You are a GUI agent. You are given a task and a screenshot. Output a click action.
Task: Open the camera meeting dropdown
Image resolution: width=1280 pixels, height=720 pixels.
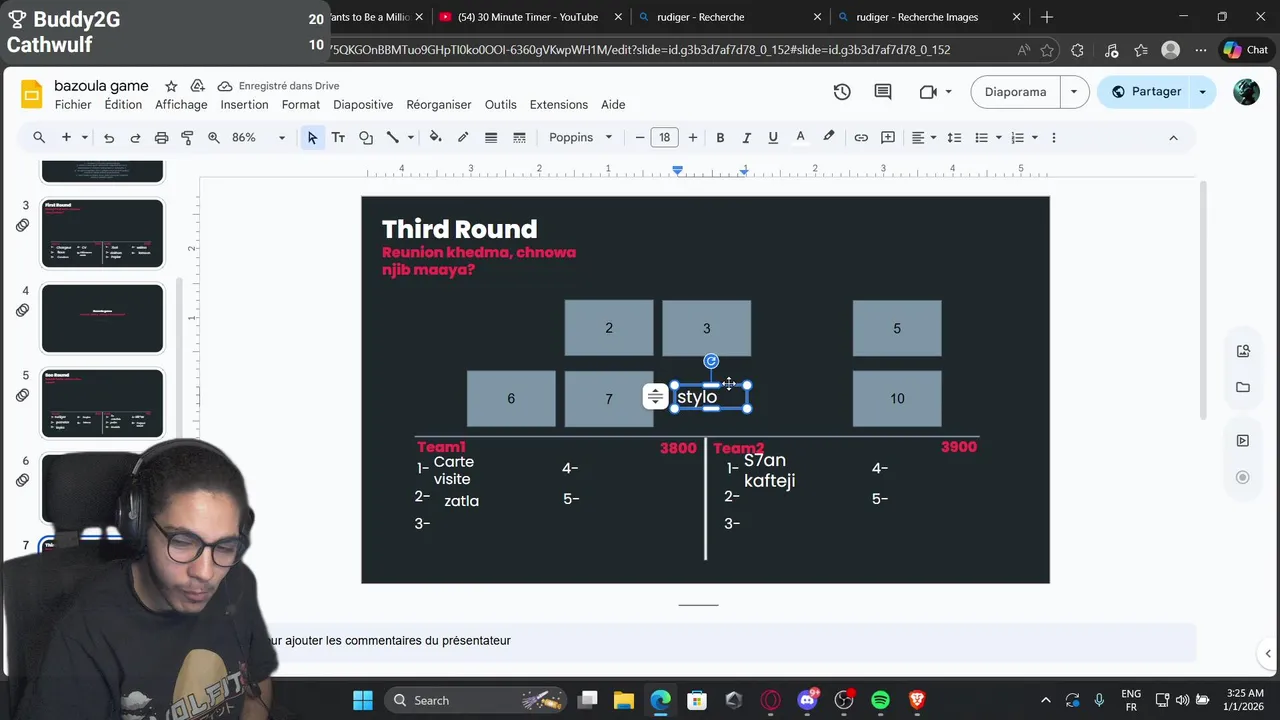point(948,92)
